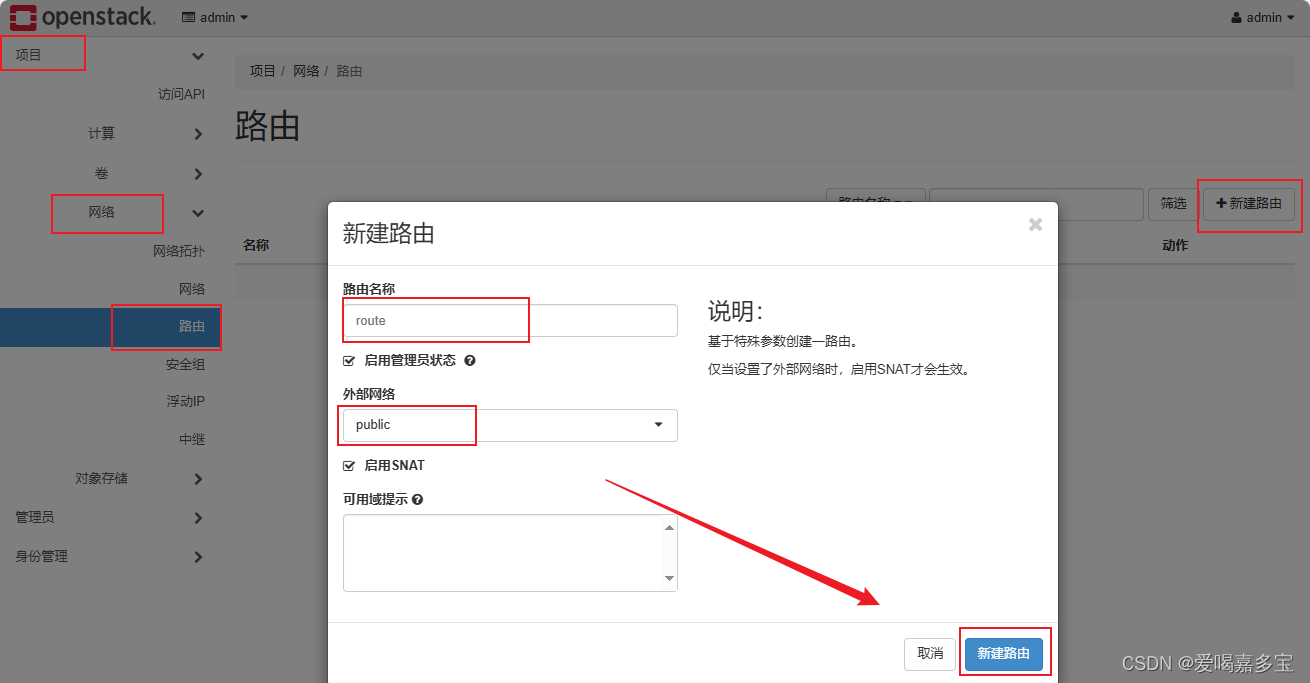Click the 可用域提示 list box
1310x683 pixels.
coord(510,553)
